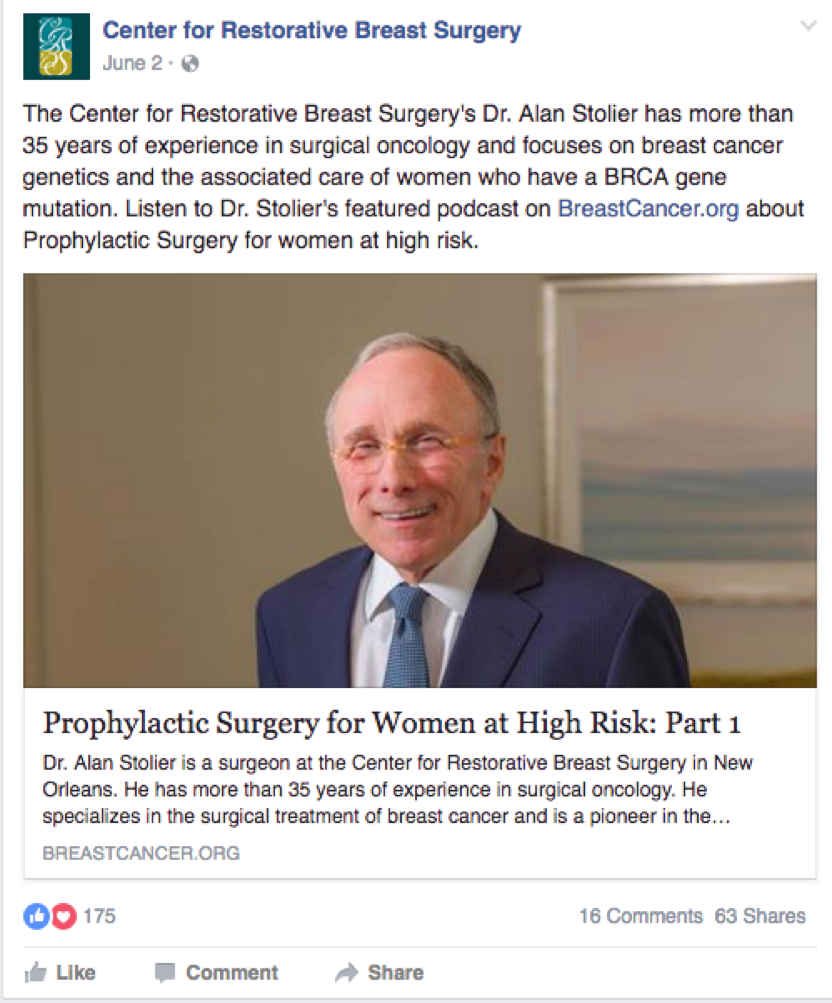Click the speech bubble Comment icon
This screenshot has height=1003, width=832.
pyautogui.click(x=166, y=972)
